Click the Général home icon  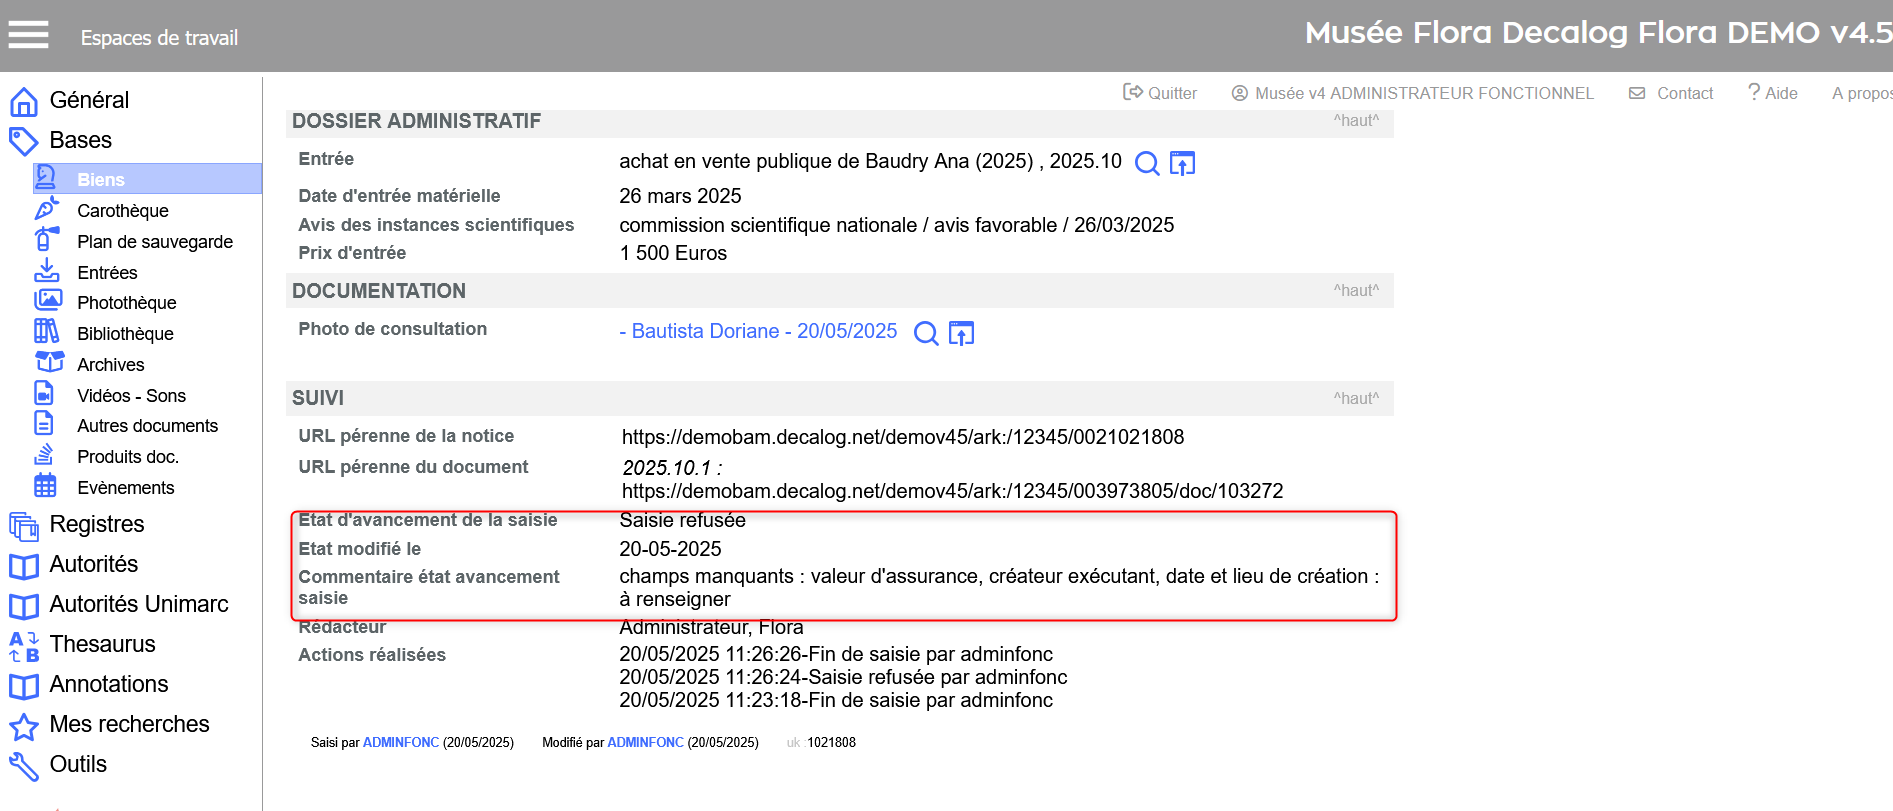pos(24,101)
